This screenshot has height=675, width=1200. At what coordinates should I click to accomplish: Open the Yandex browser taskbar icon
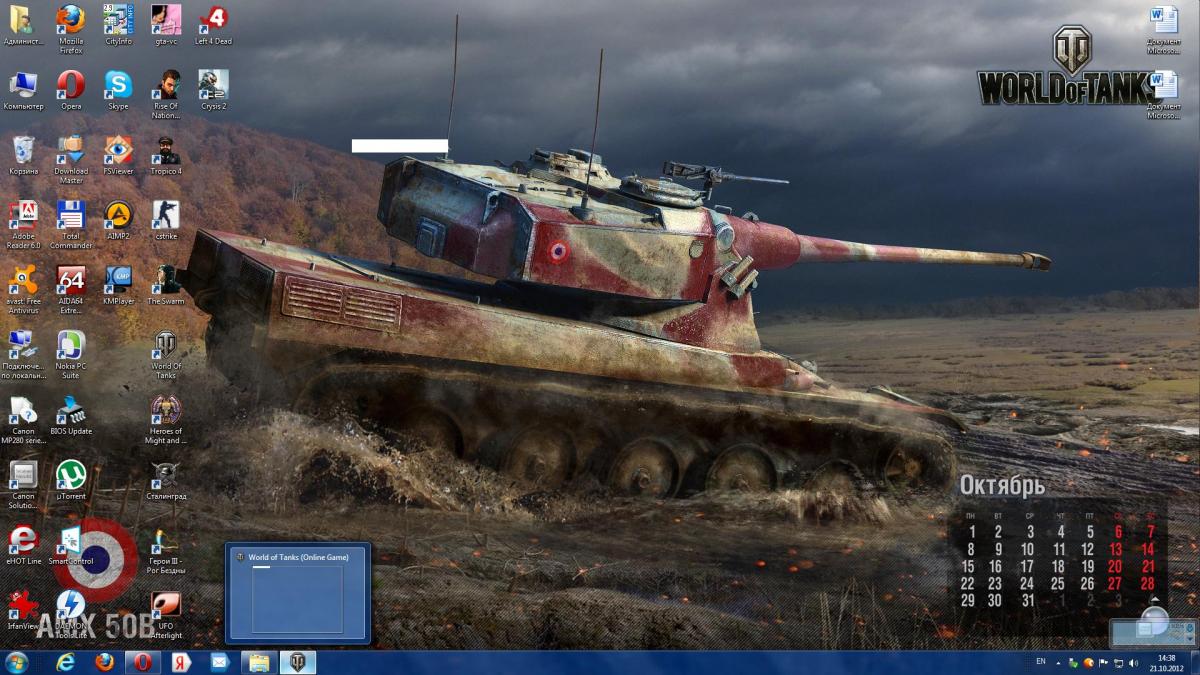(x=182, y=662)
